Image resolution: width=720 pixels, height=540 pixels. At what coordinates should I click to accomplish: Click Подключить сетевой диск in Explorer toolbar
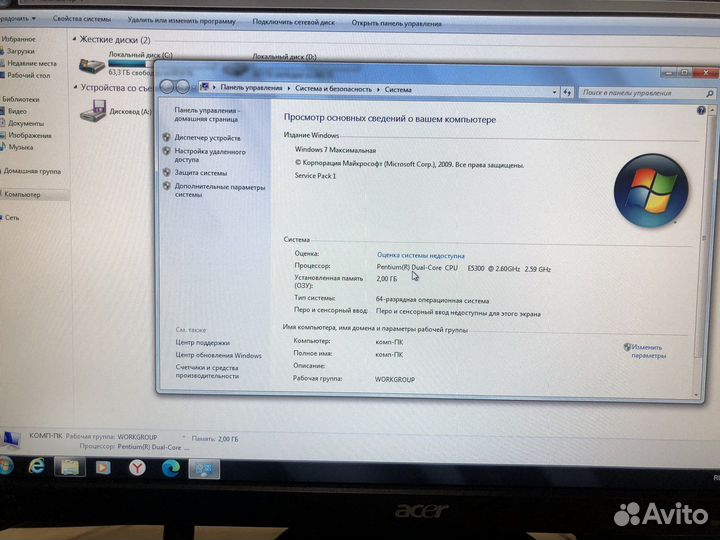[293, 22]
